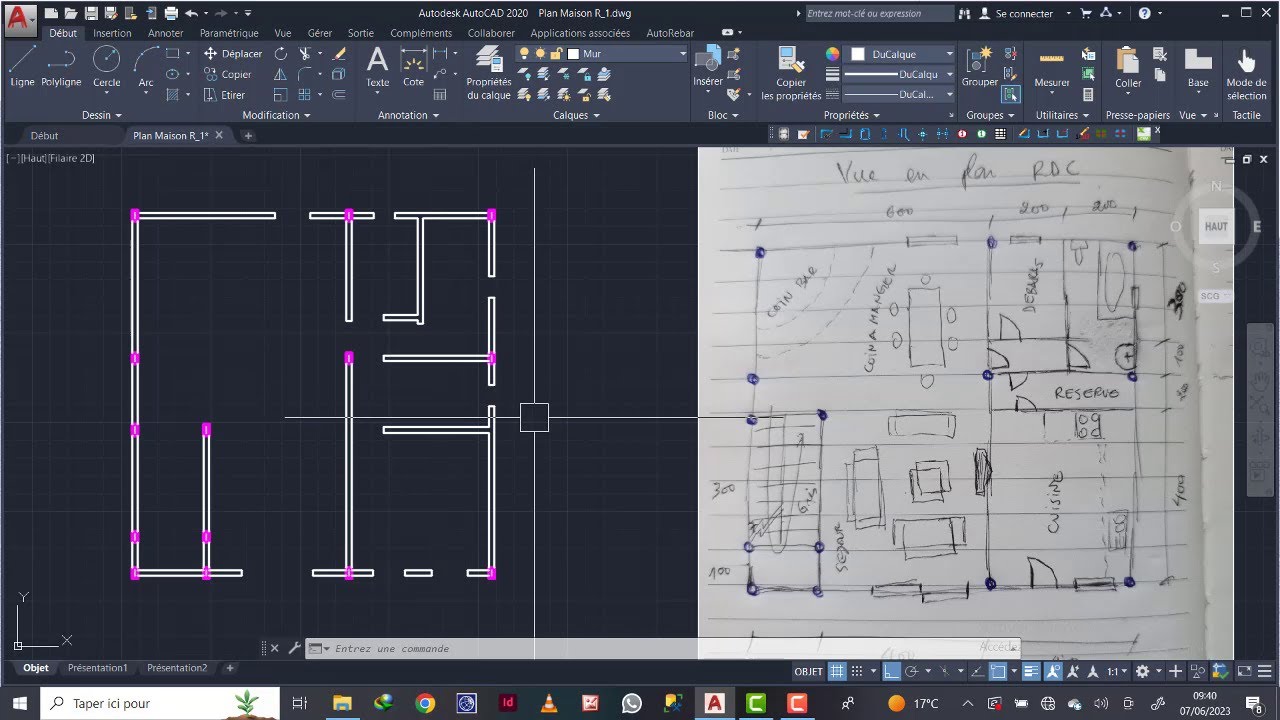Open the Help question mark icon
The height and width of the screenshot is (720, 1280).
point(1145,13)
